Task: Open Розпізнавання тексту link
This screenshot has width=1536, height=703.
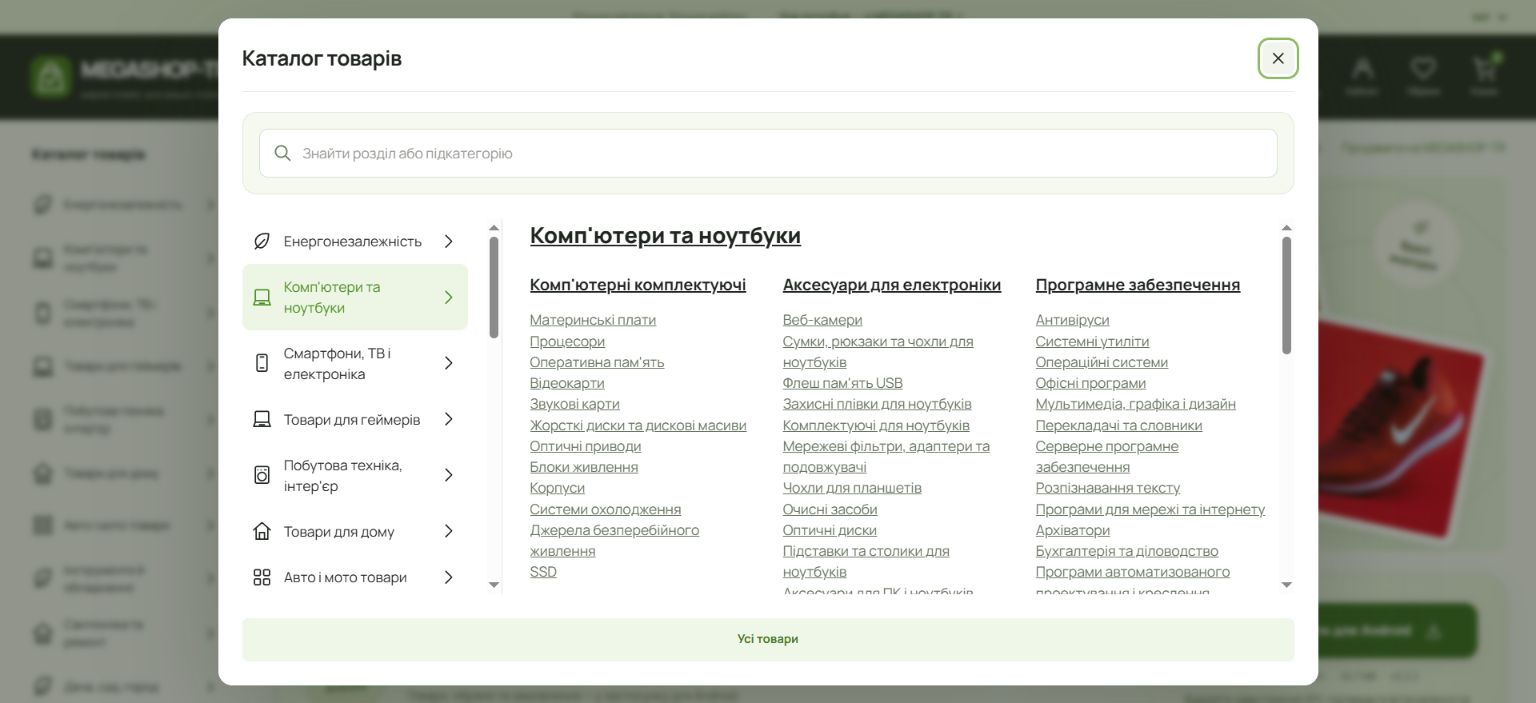Action: pos(1108,488)
